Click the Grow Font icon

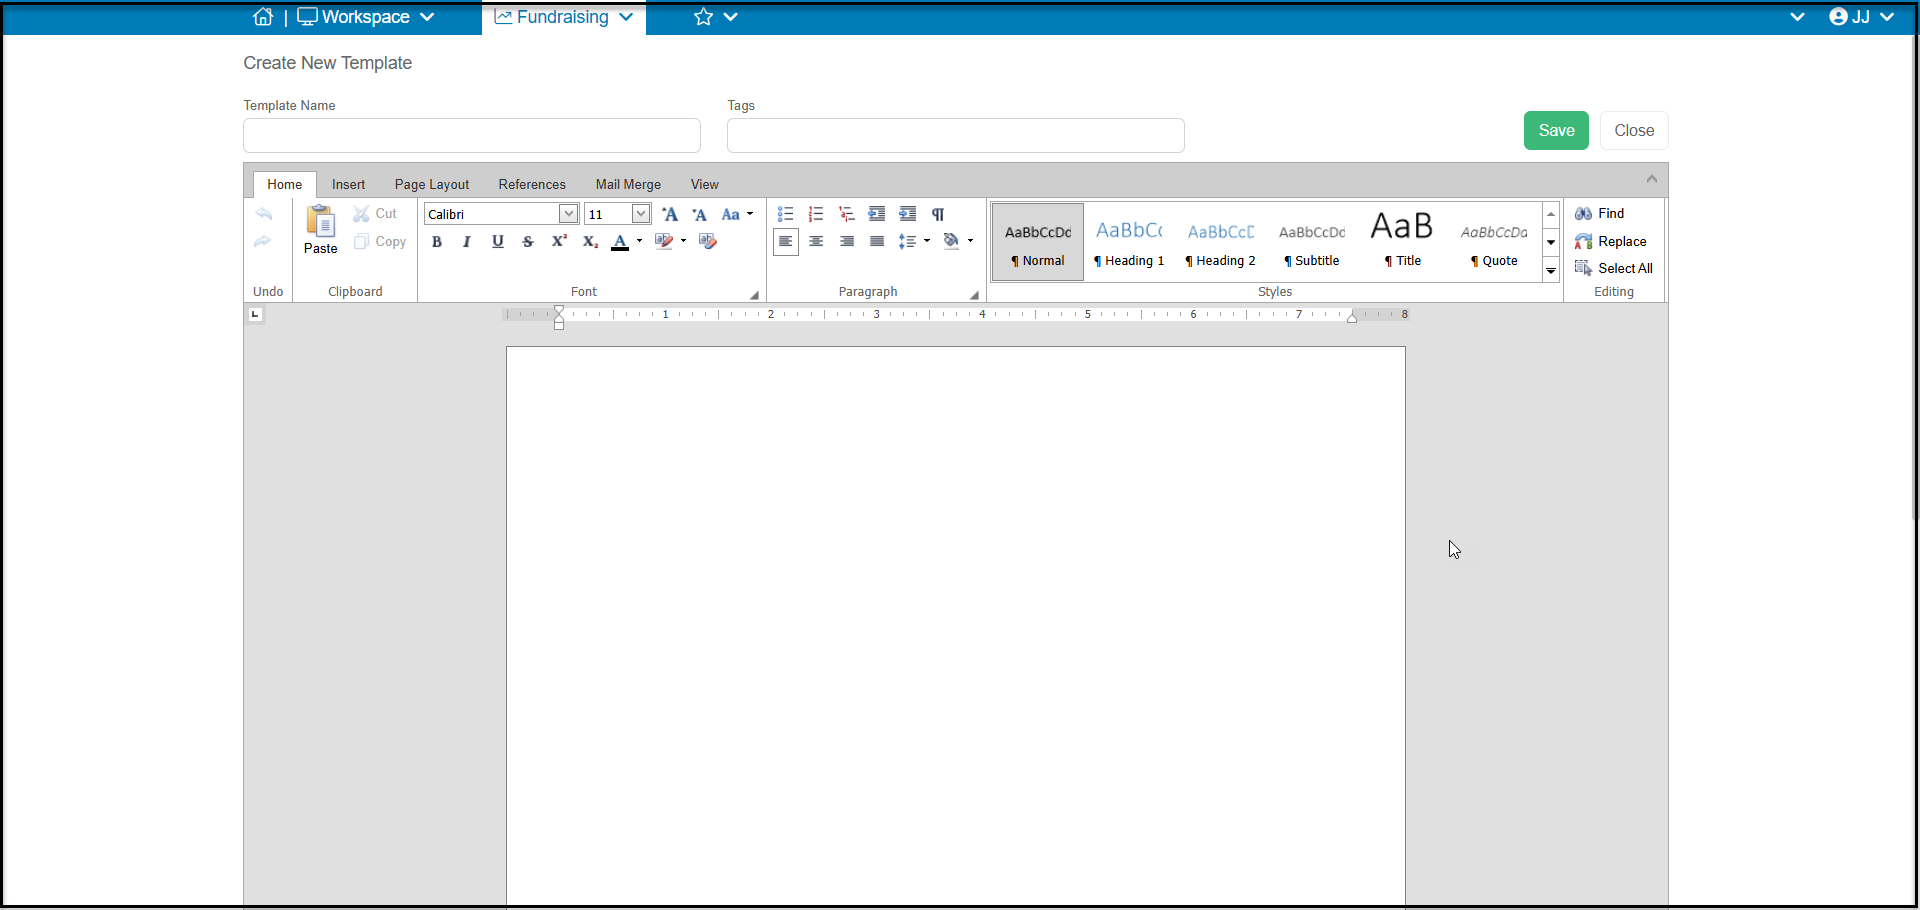(x=670, y=214)
